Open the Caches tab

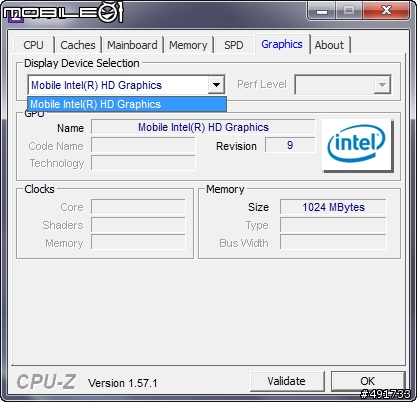click(78, 45)
